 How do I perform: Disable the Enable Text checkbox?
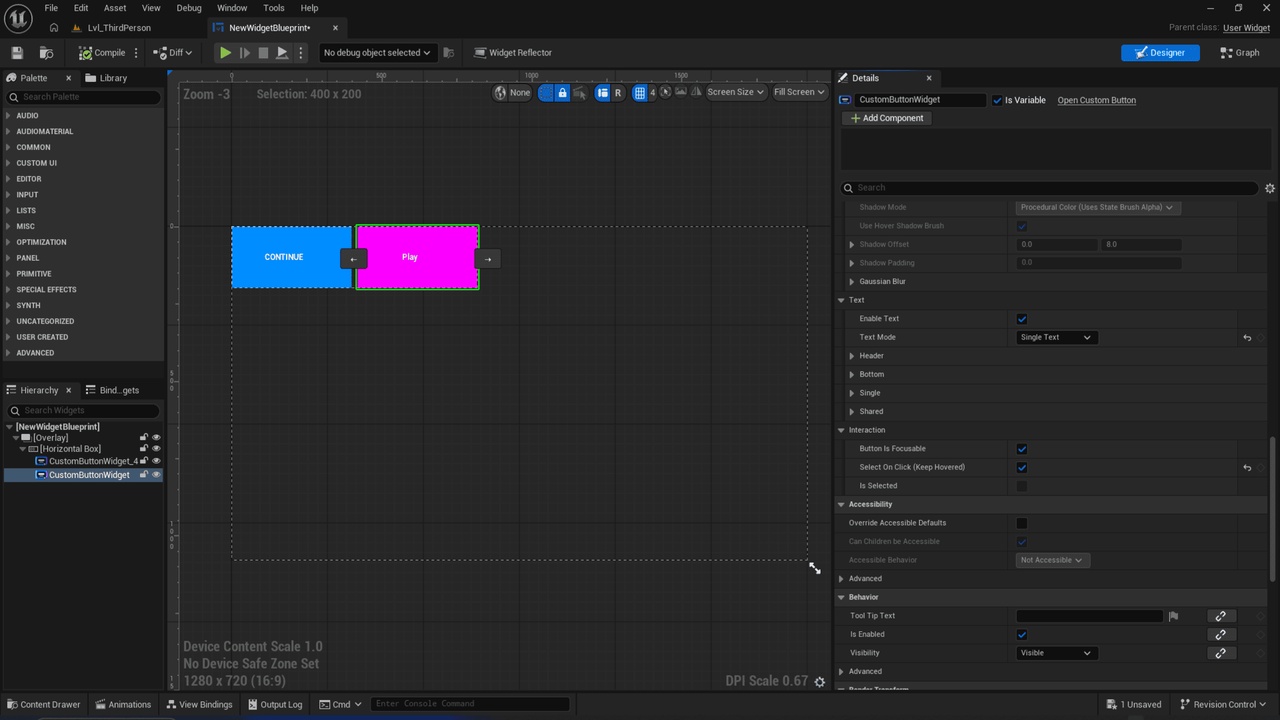[x=1022, y=319]
